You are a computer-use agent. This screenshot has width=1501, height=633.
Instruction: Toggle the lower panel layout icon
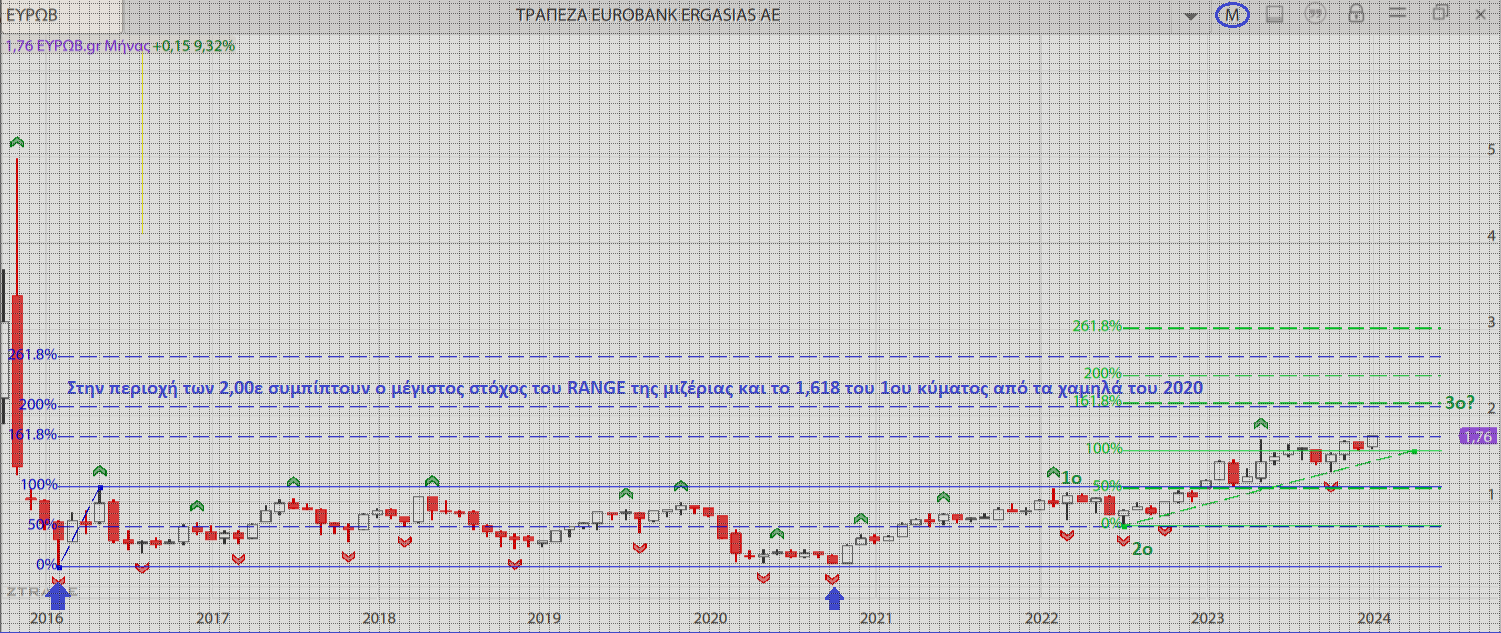(x=1274, y=14)
